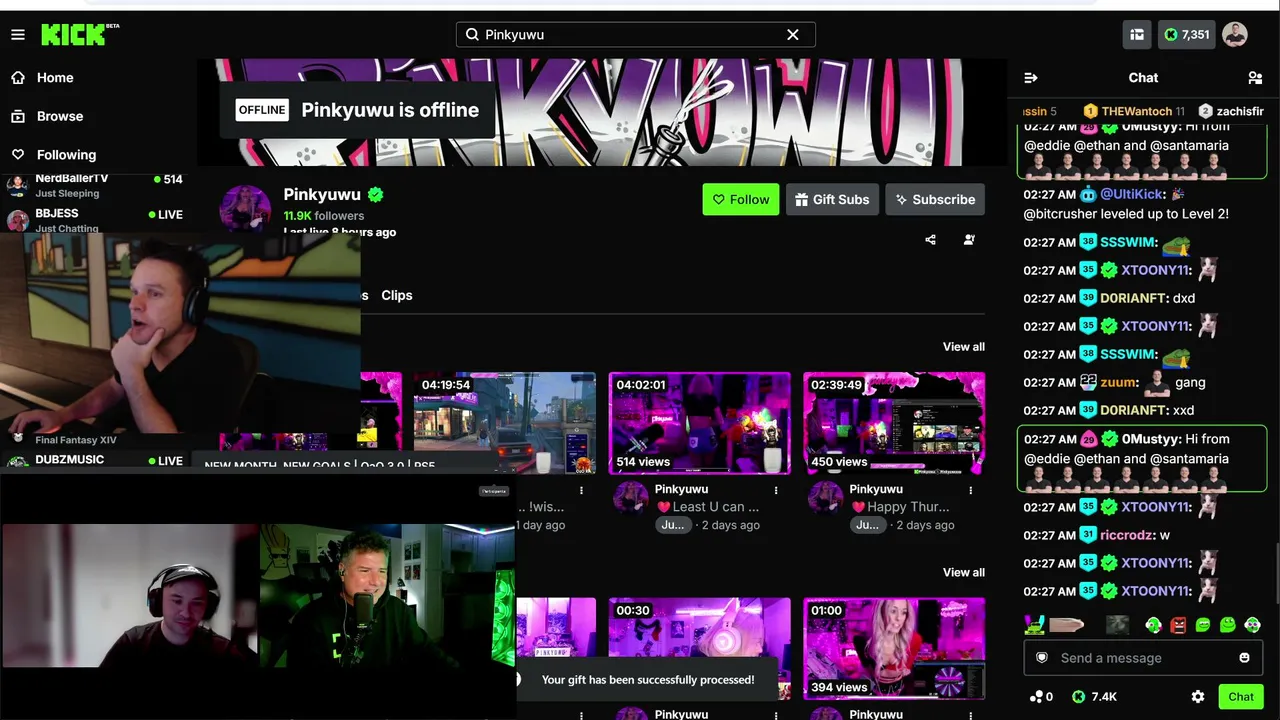Open options for the '!wis...' video
The height and width of the screenshot is (720, 1280).
coord(582,490)
